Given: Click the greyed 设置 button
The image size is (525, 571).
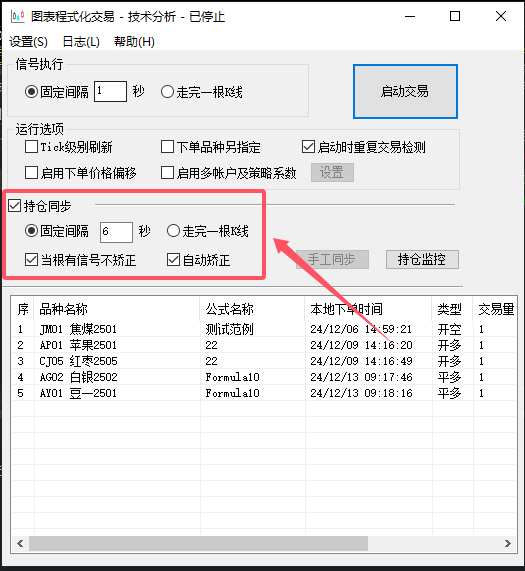Looking at the screenshot, I should click(x=332, y=172).
